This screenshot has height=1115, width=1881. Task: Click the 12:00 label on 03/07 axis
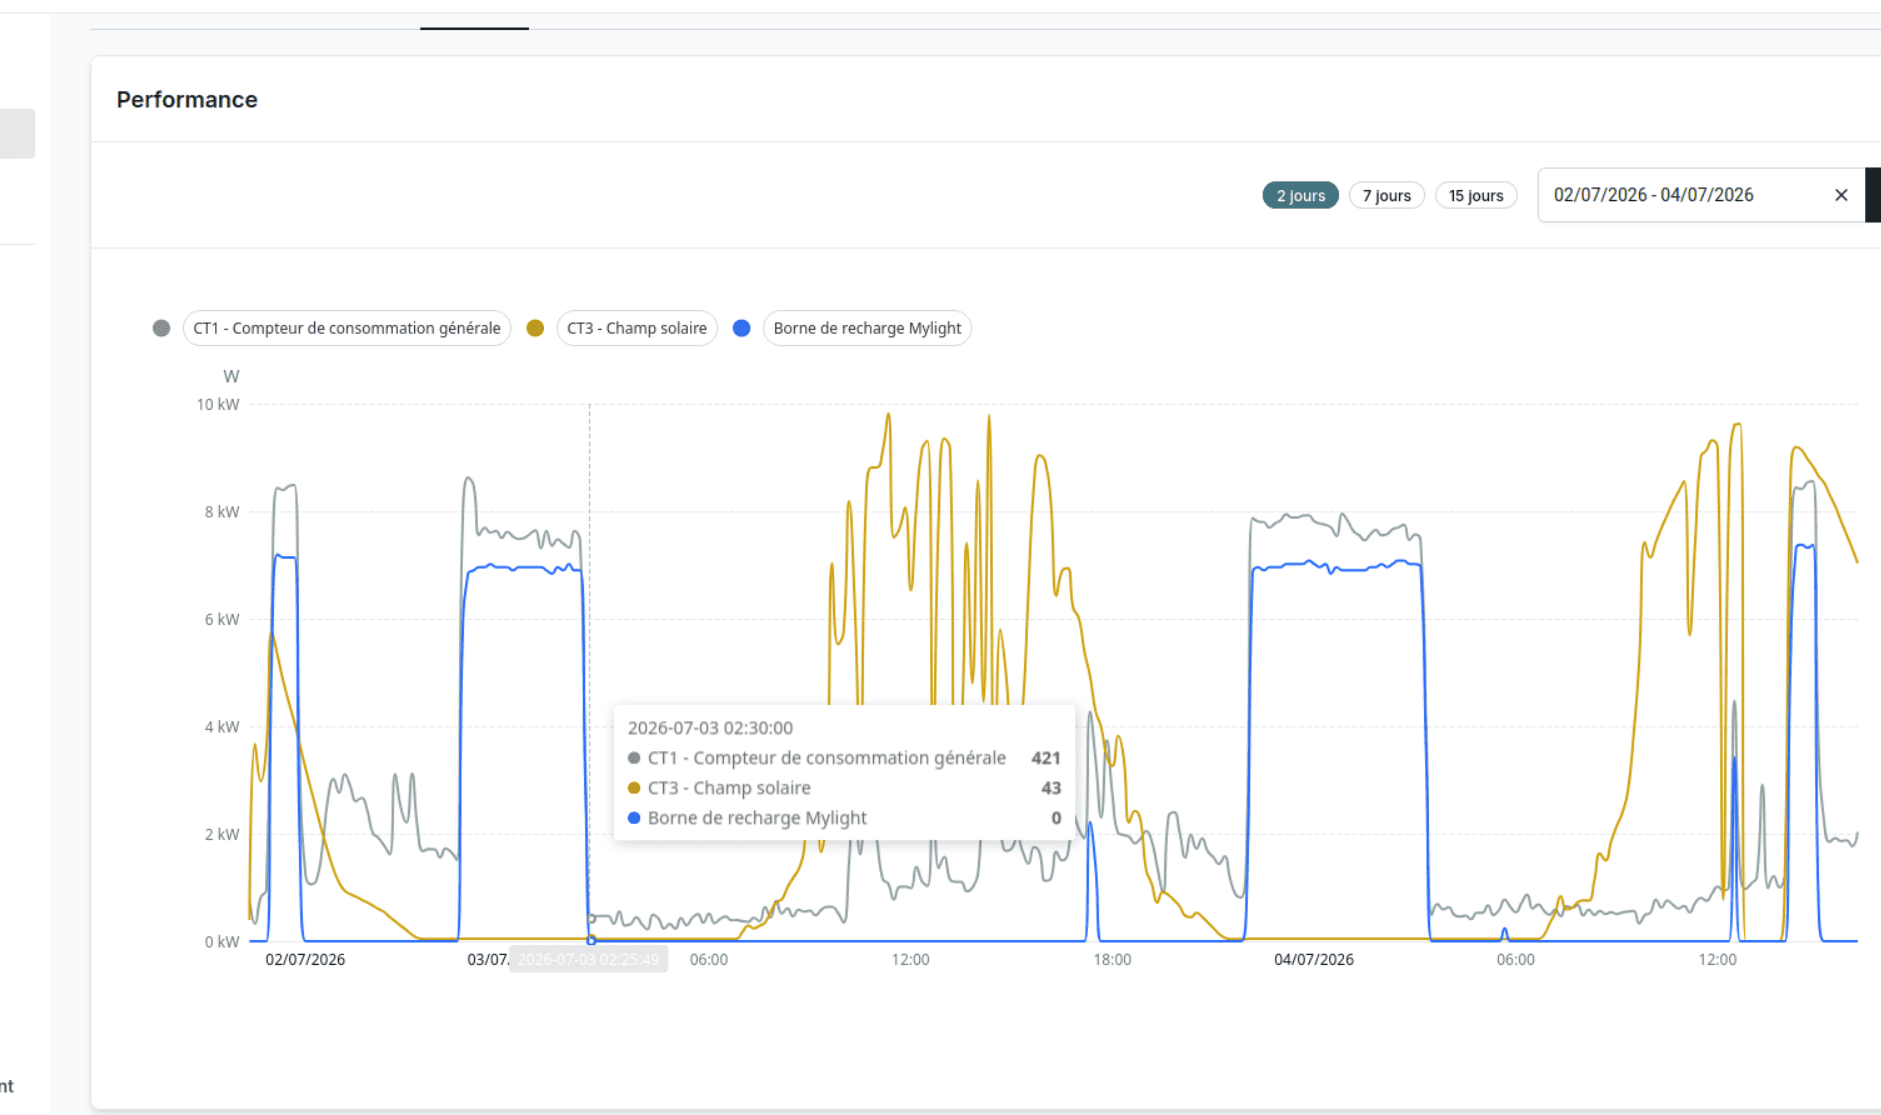coord(910,959)
